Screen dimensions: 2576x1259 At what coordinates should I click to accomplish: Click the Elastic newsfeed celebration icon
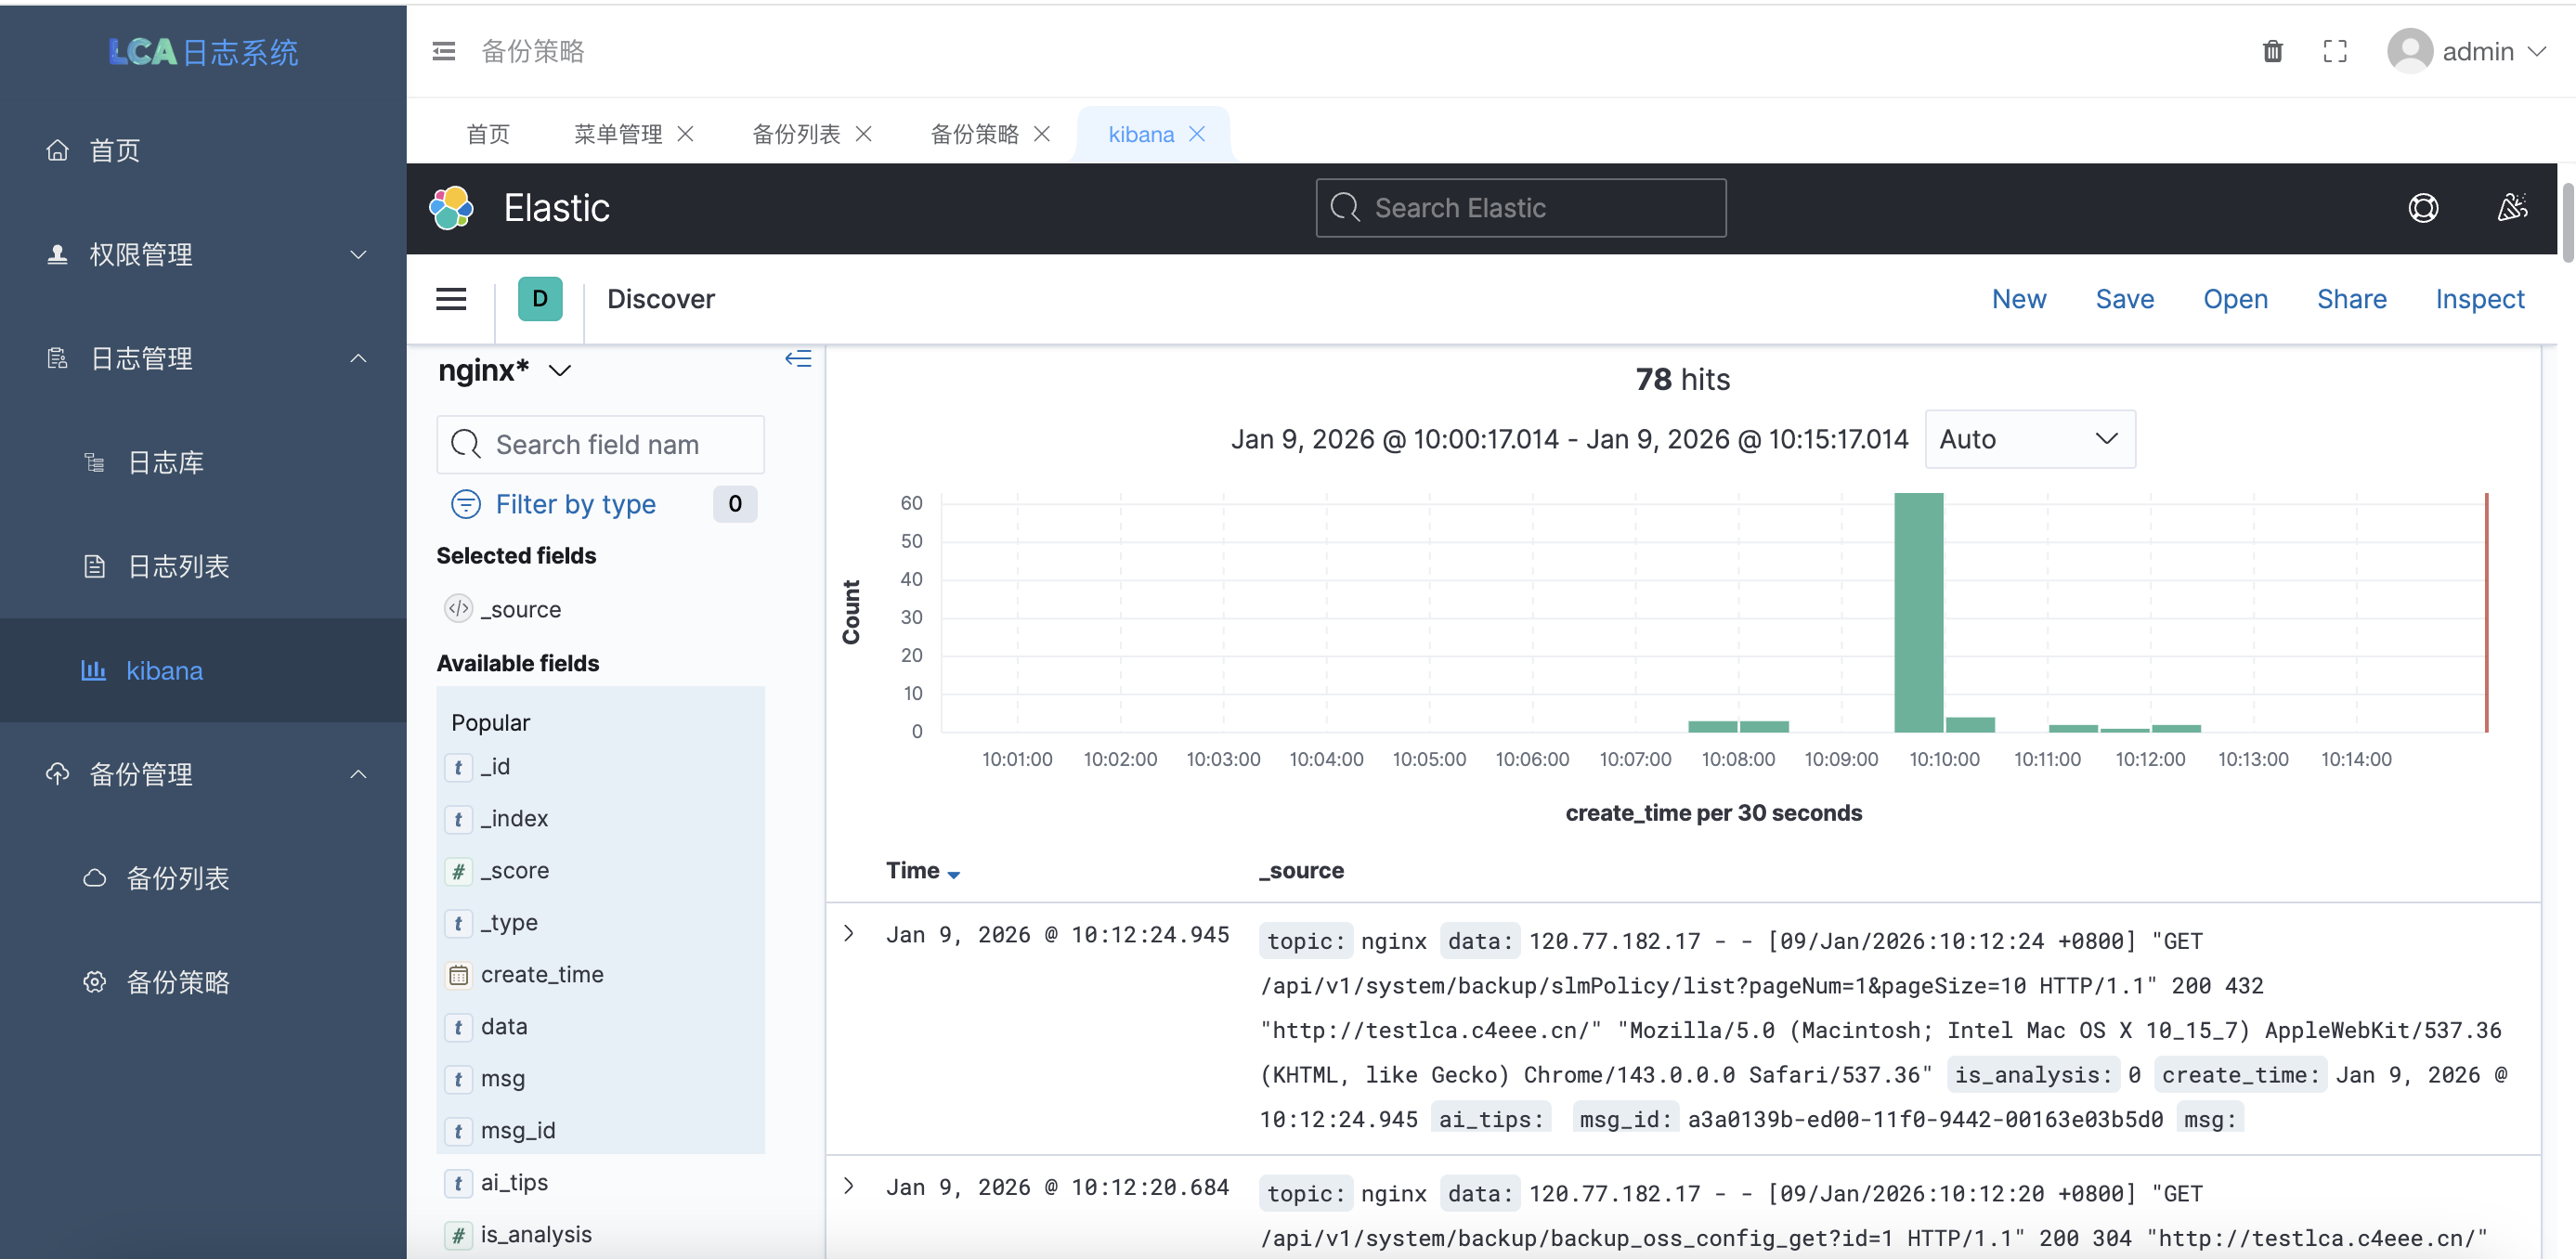pyautogui.click(x=2511, y=208)
